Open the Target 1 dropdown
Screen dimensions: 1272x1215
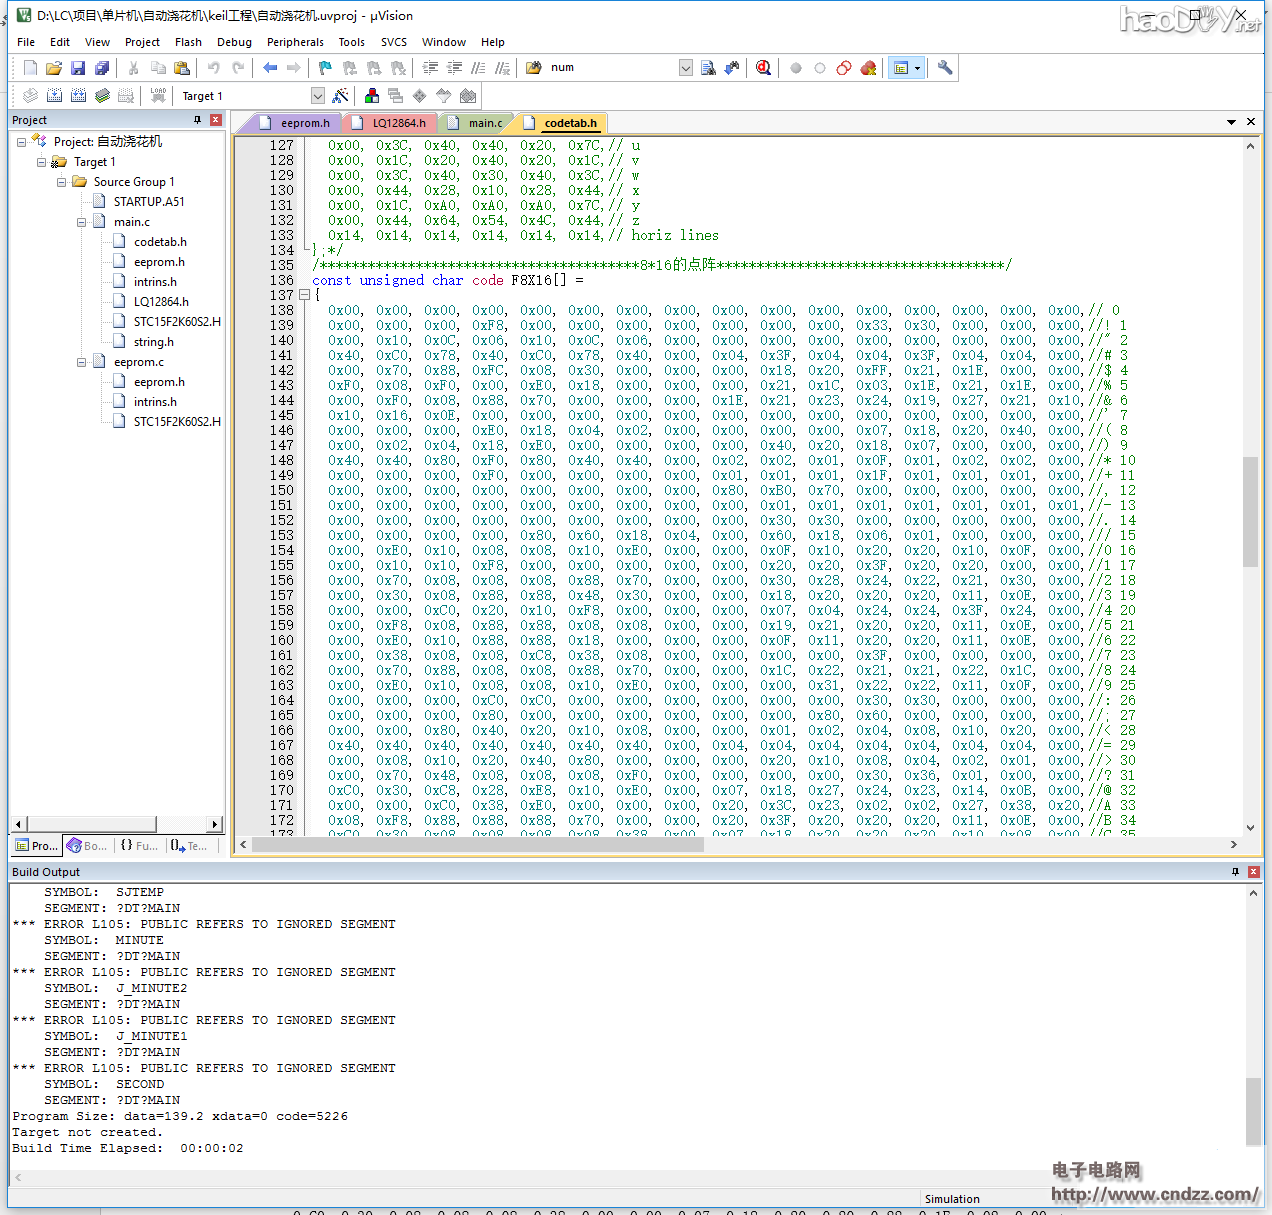(x=317, y=96)
